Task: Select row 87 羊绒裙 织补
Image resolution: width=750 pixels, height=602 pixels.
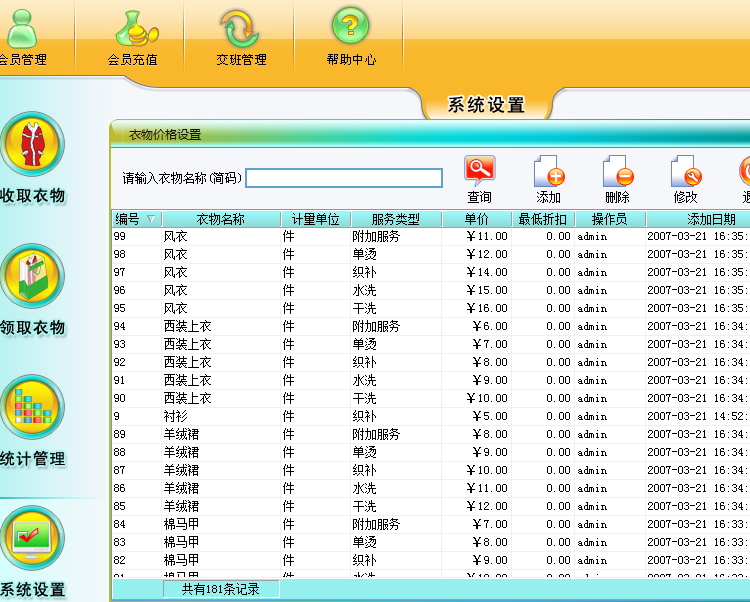Action: (x=430, y=470)
